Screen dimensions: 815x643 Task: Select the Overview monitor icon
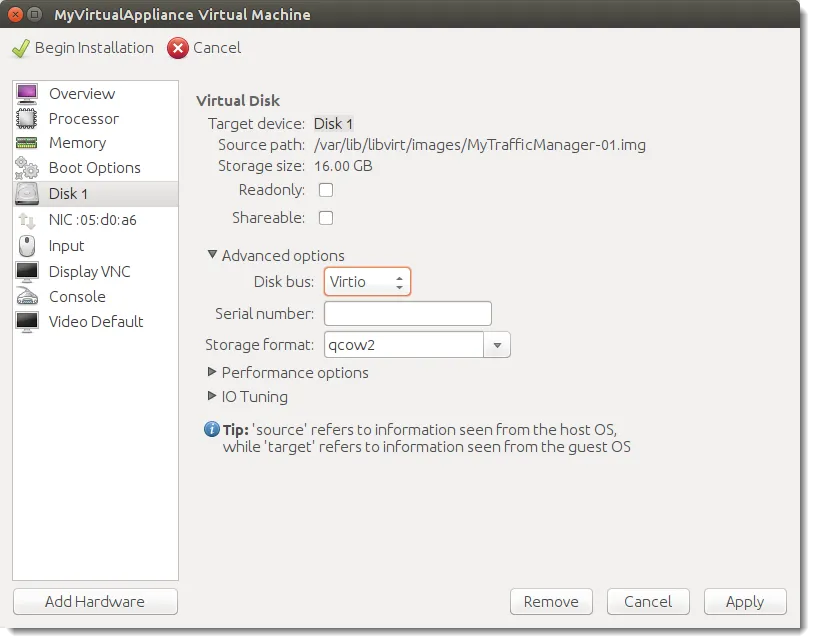coord(27,94)
